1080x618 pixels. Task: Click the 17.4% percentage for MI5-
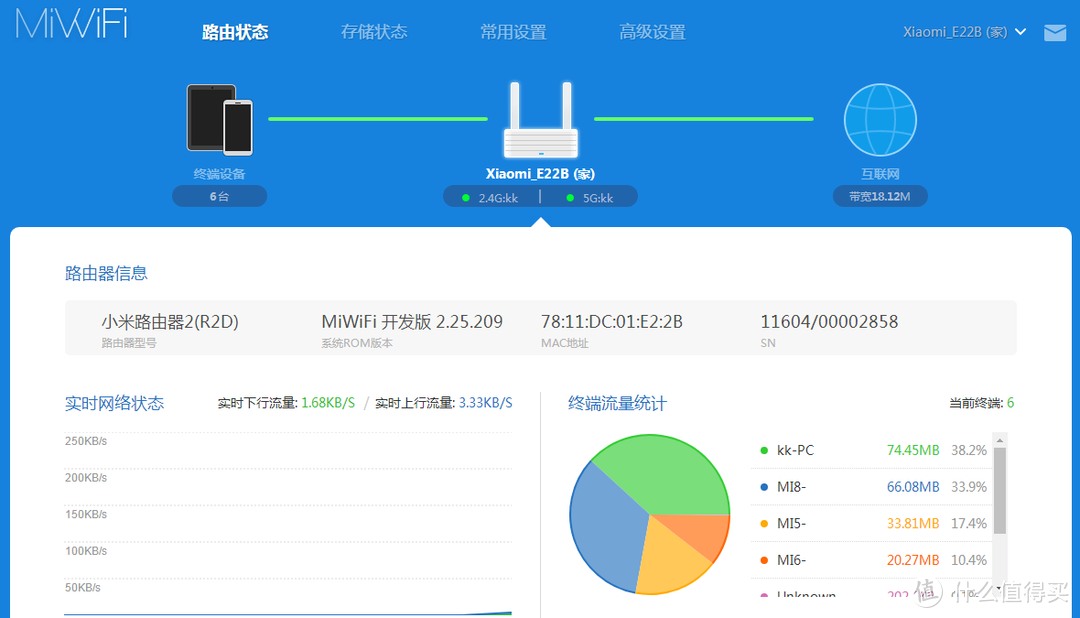[969, 523]
